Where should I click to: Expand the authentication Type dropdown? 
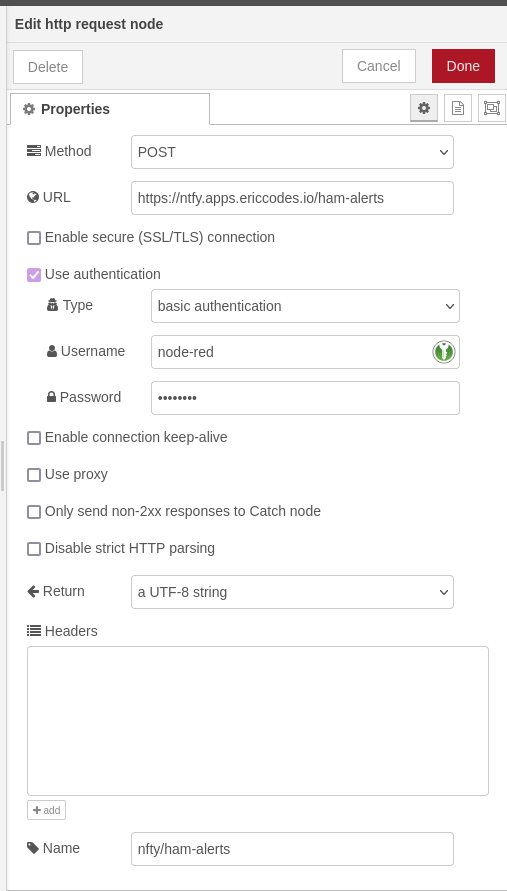[x=305, y=306]
